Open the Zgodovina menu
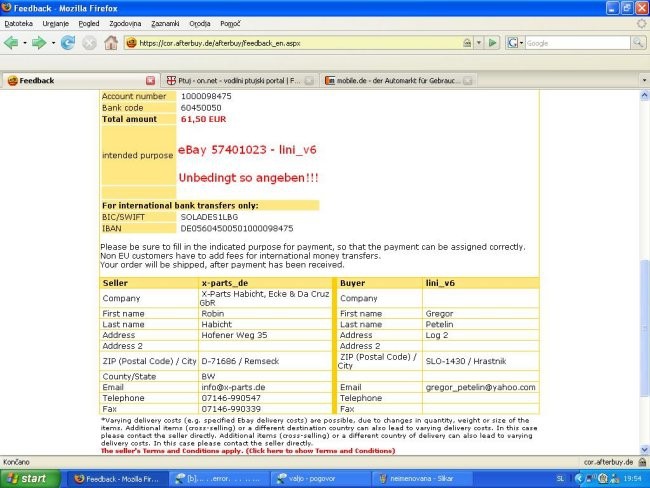This screenshot has width=650, height=488. (125, 24)
